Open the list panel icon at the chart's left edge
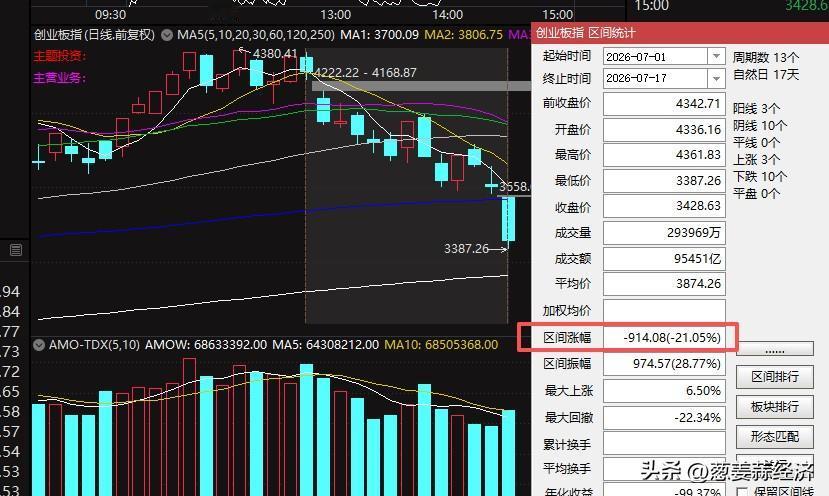 tap(16, 250)
